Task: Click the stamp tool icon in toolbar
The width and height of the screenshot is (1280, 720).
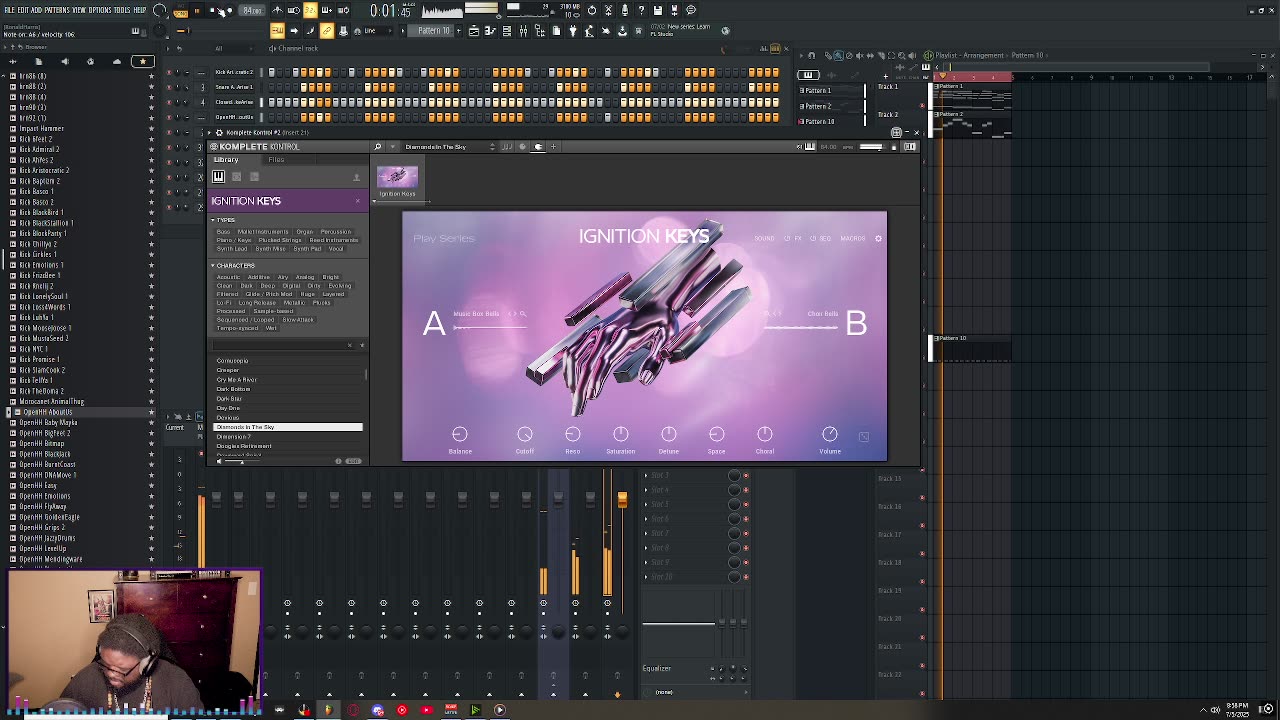Action: coord(343,31)
